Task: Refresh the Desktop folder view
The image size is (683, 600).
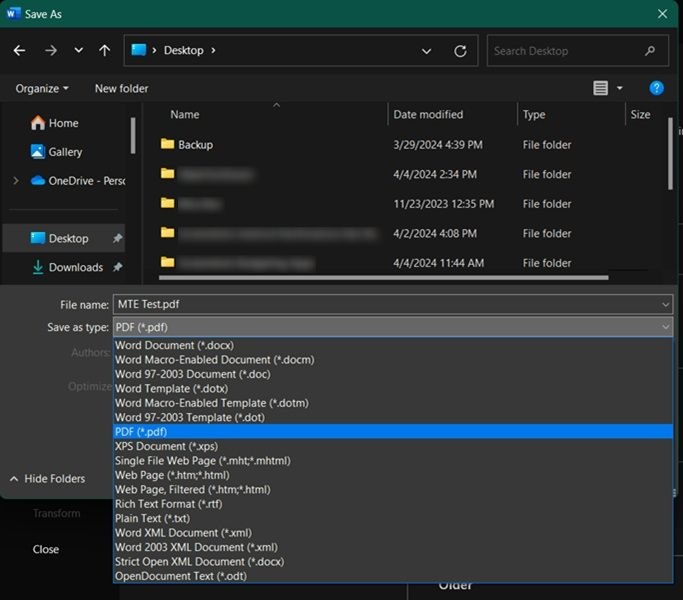Action: tap(460, 51)
